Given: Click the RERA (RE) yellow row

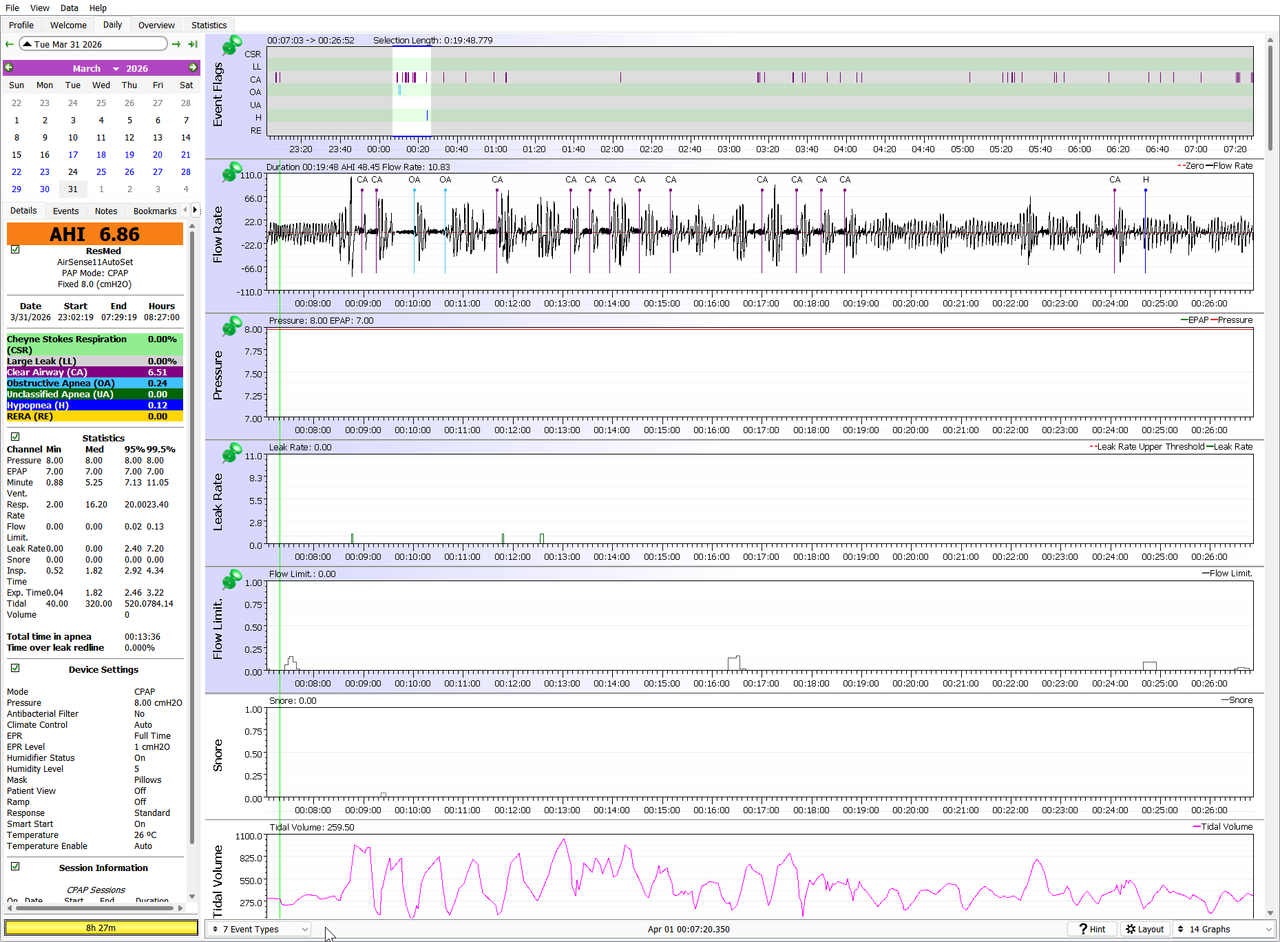Looking at the screenshot, I should click(95, 416).
